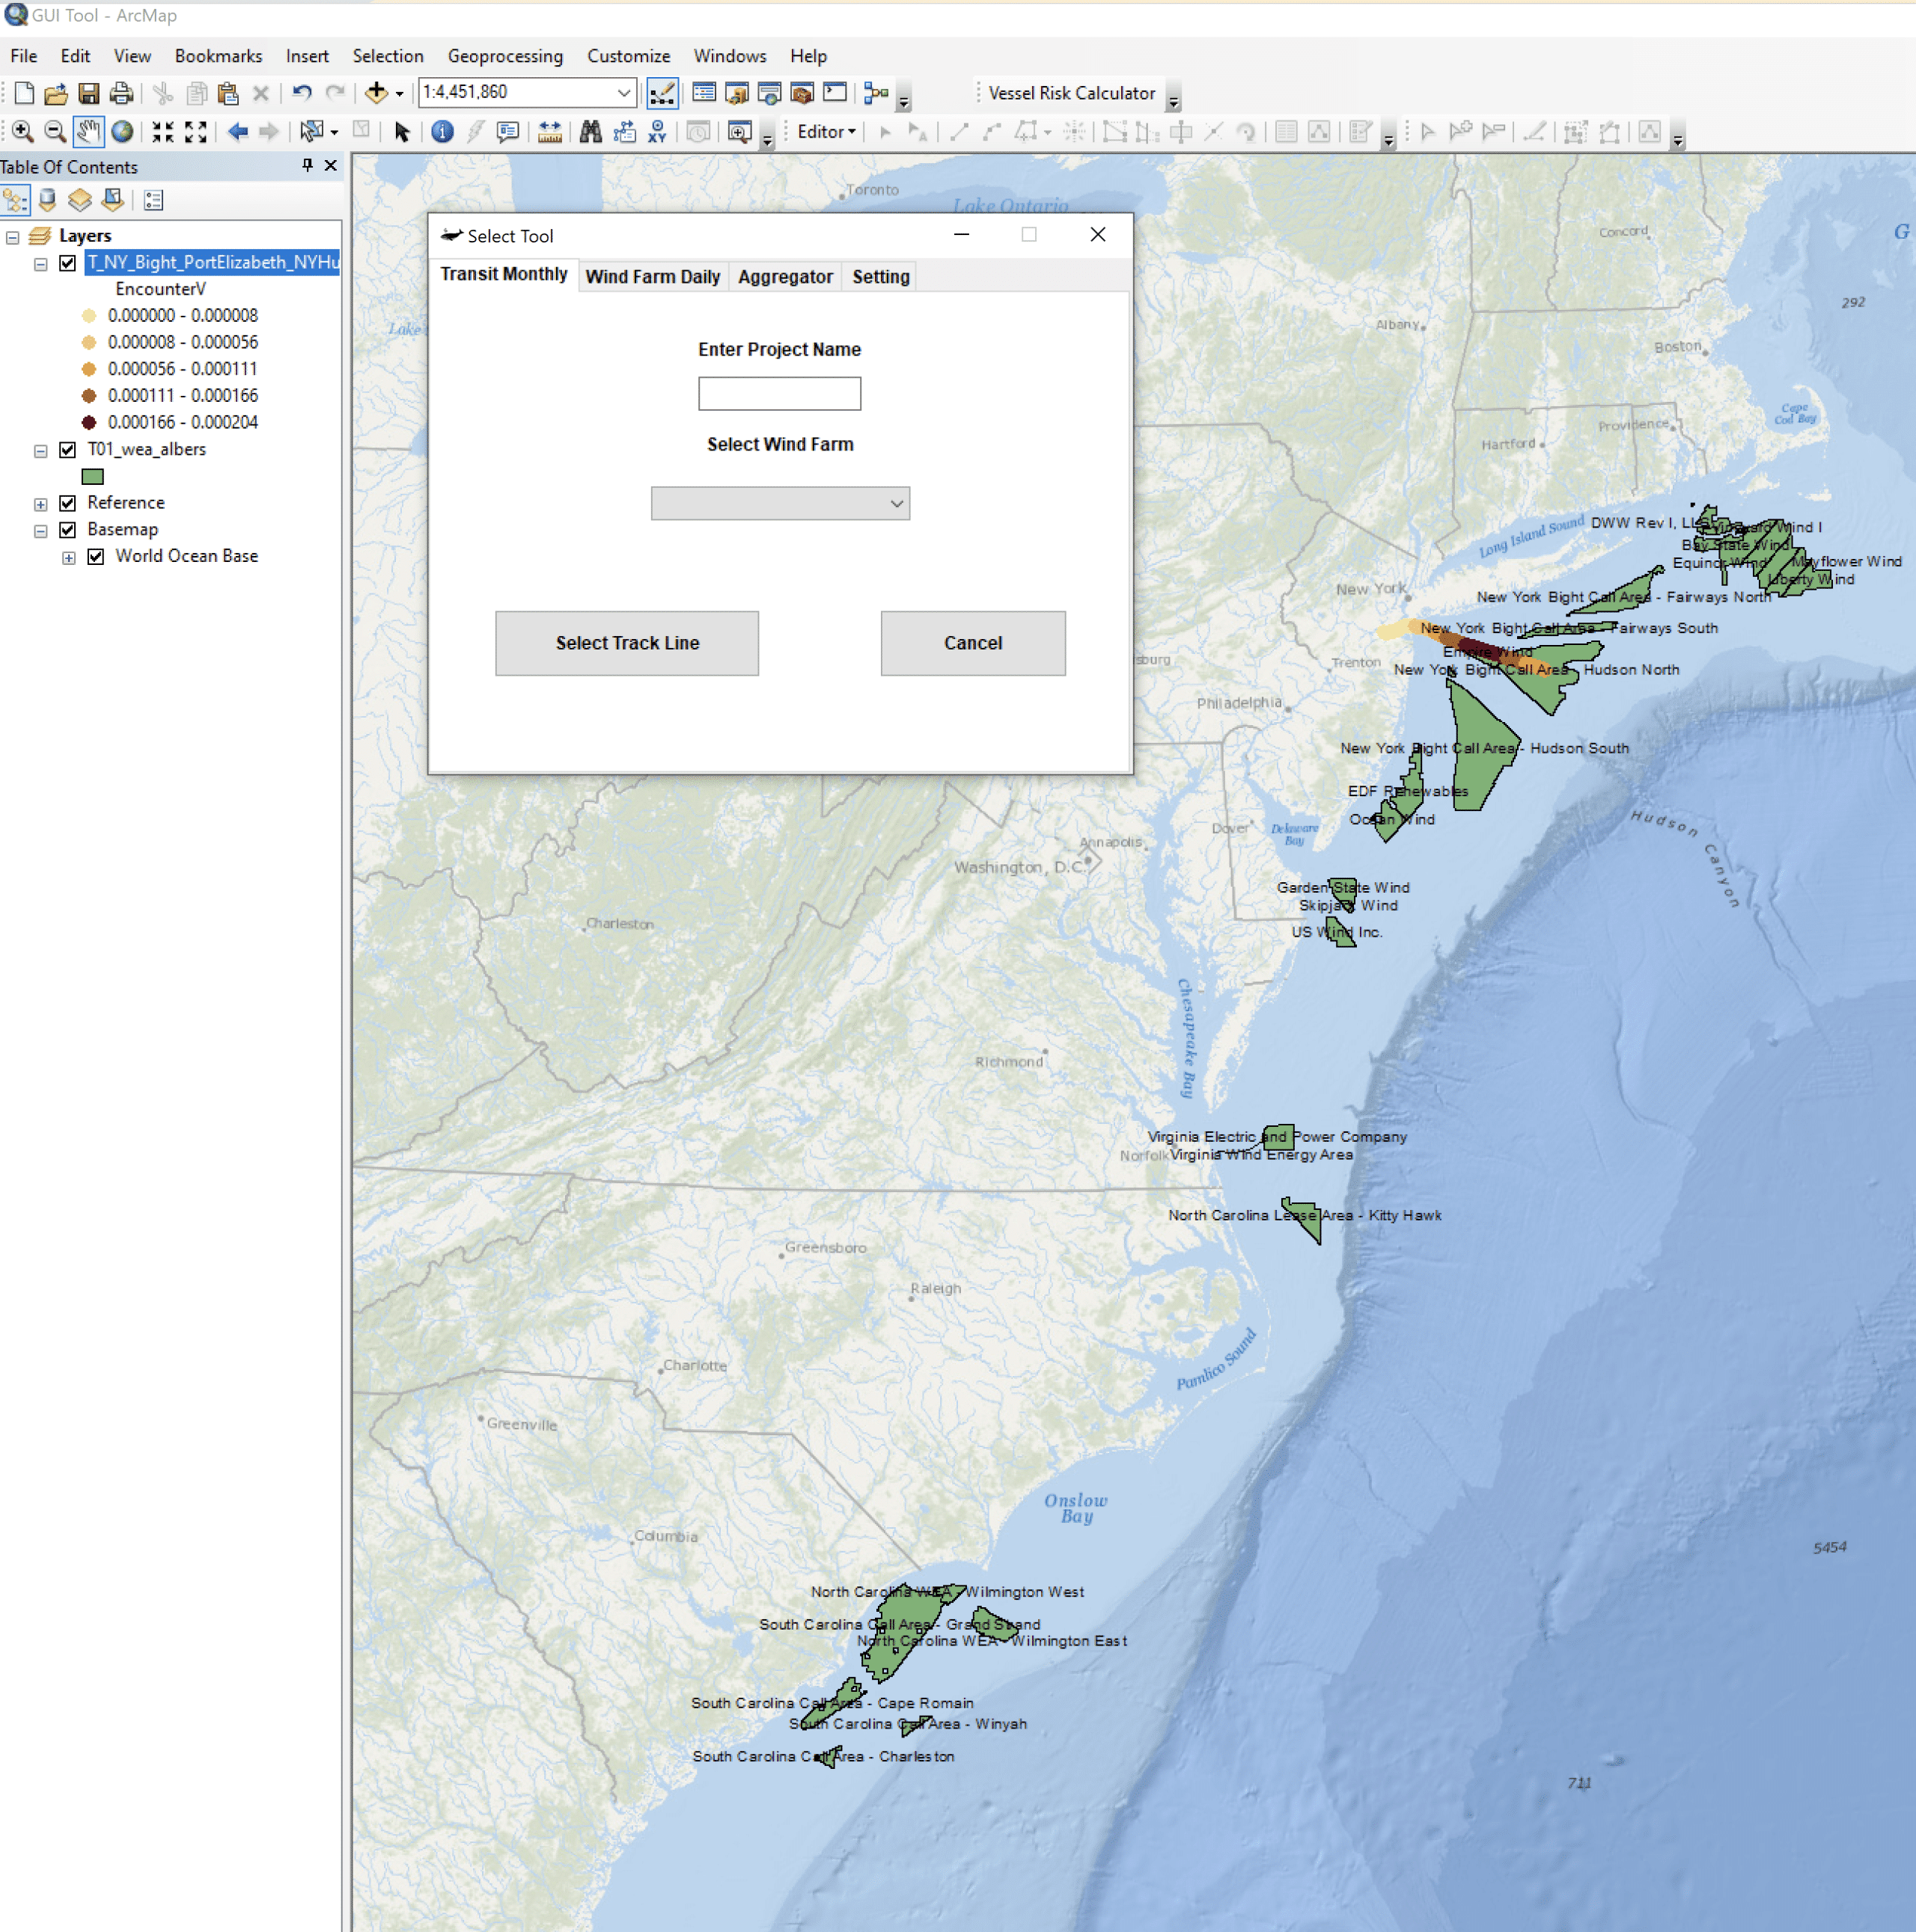Click the Identify tool icon

point(444,130)
